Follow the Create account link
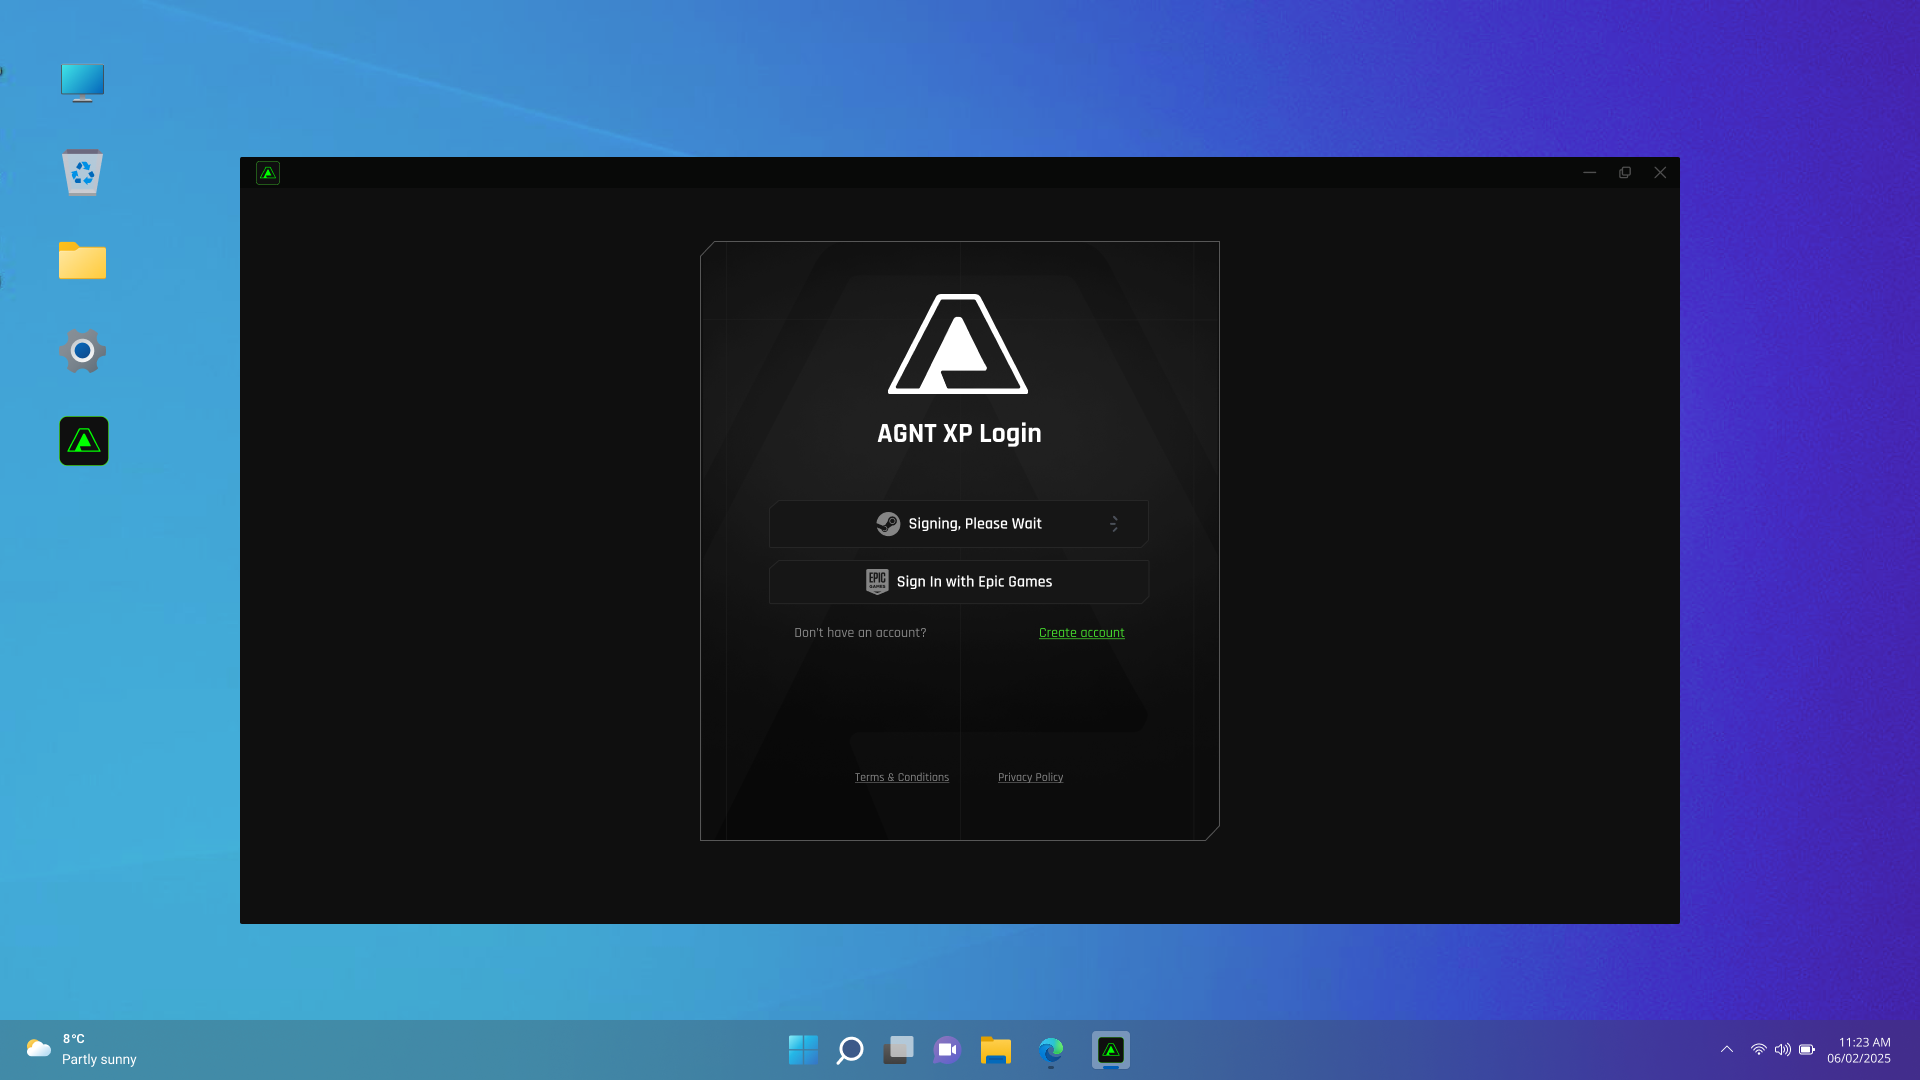This screenshot has width=1920, height=1080. [x=1081, y=633]
